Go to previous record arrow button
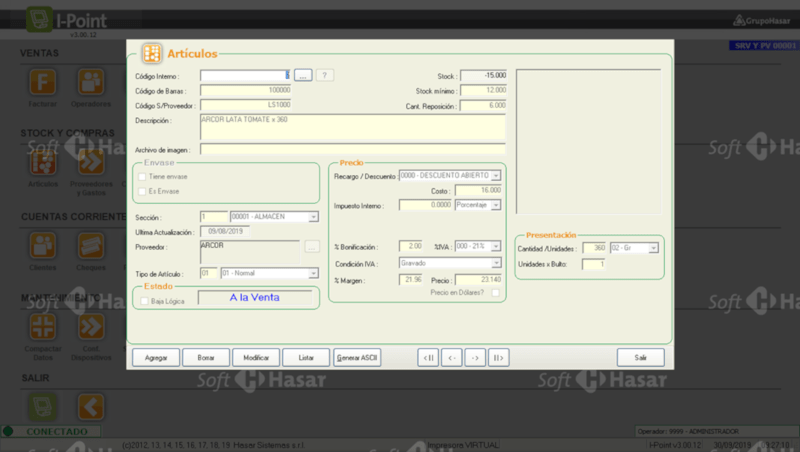This screenshot has height=452, width=800. click(452, 357)
